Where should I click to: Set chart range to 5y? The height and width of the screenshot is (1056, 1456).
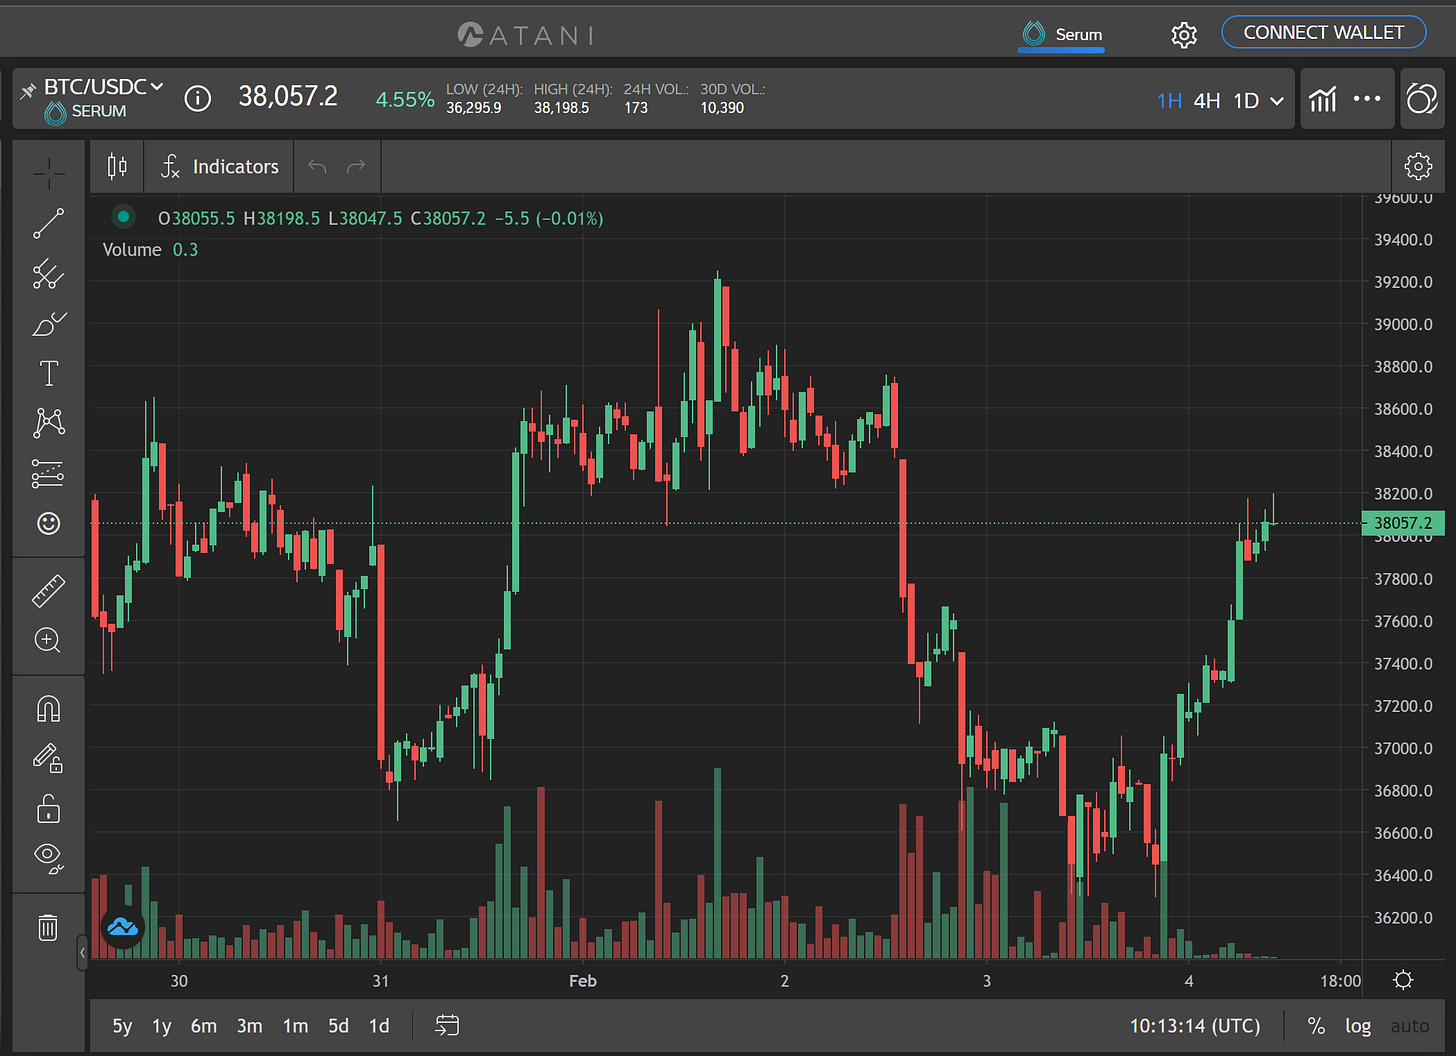[x=122, y=1026]
